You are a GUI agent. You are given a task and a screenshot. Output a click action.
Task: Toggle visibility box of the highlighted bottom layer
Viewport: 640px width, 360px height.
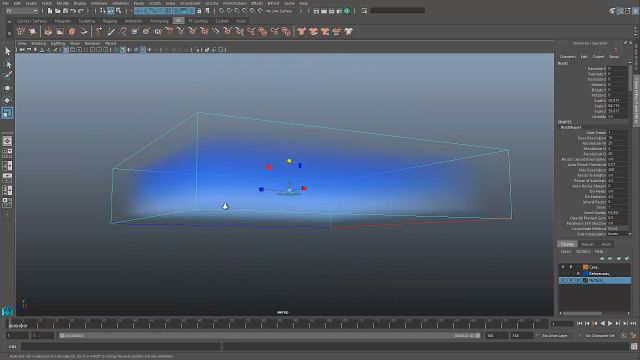click(x=563, y=280)
